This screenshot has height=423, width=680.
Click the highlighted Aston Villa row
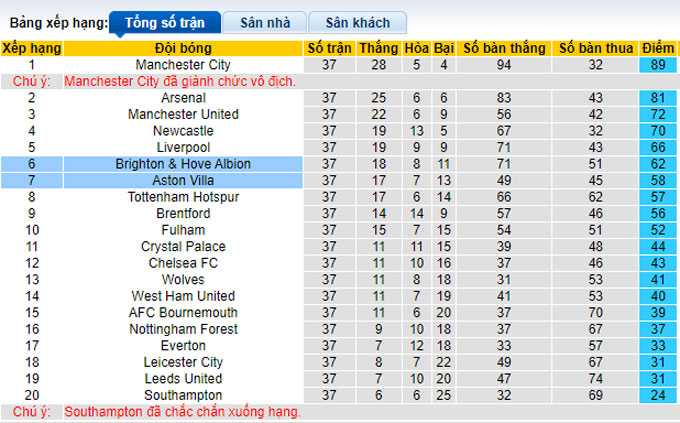coord(183,181)
